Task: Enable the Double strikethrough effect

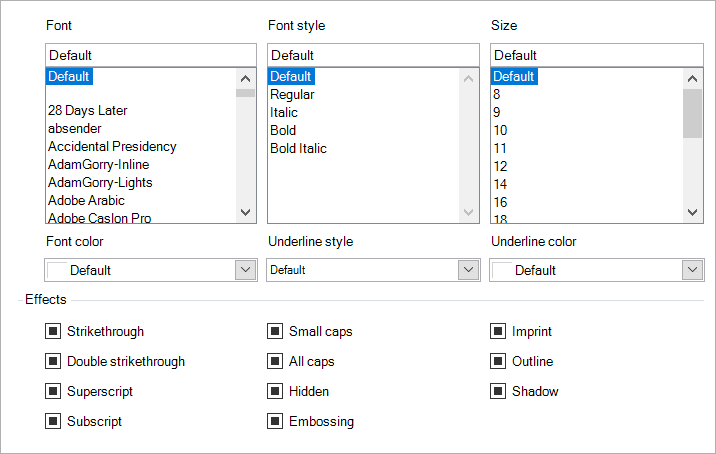Action: 53,361
